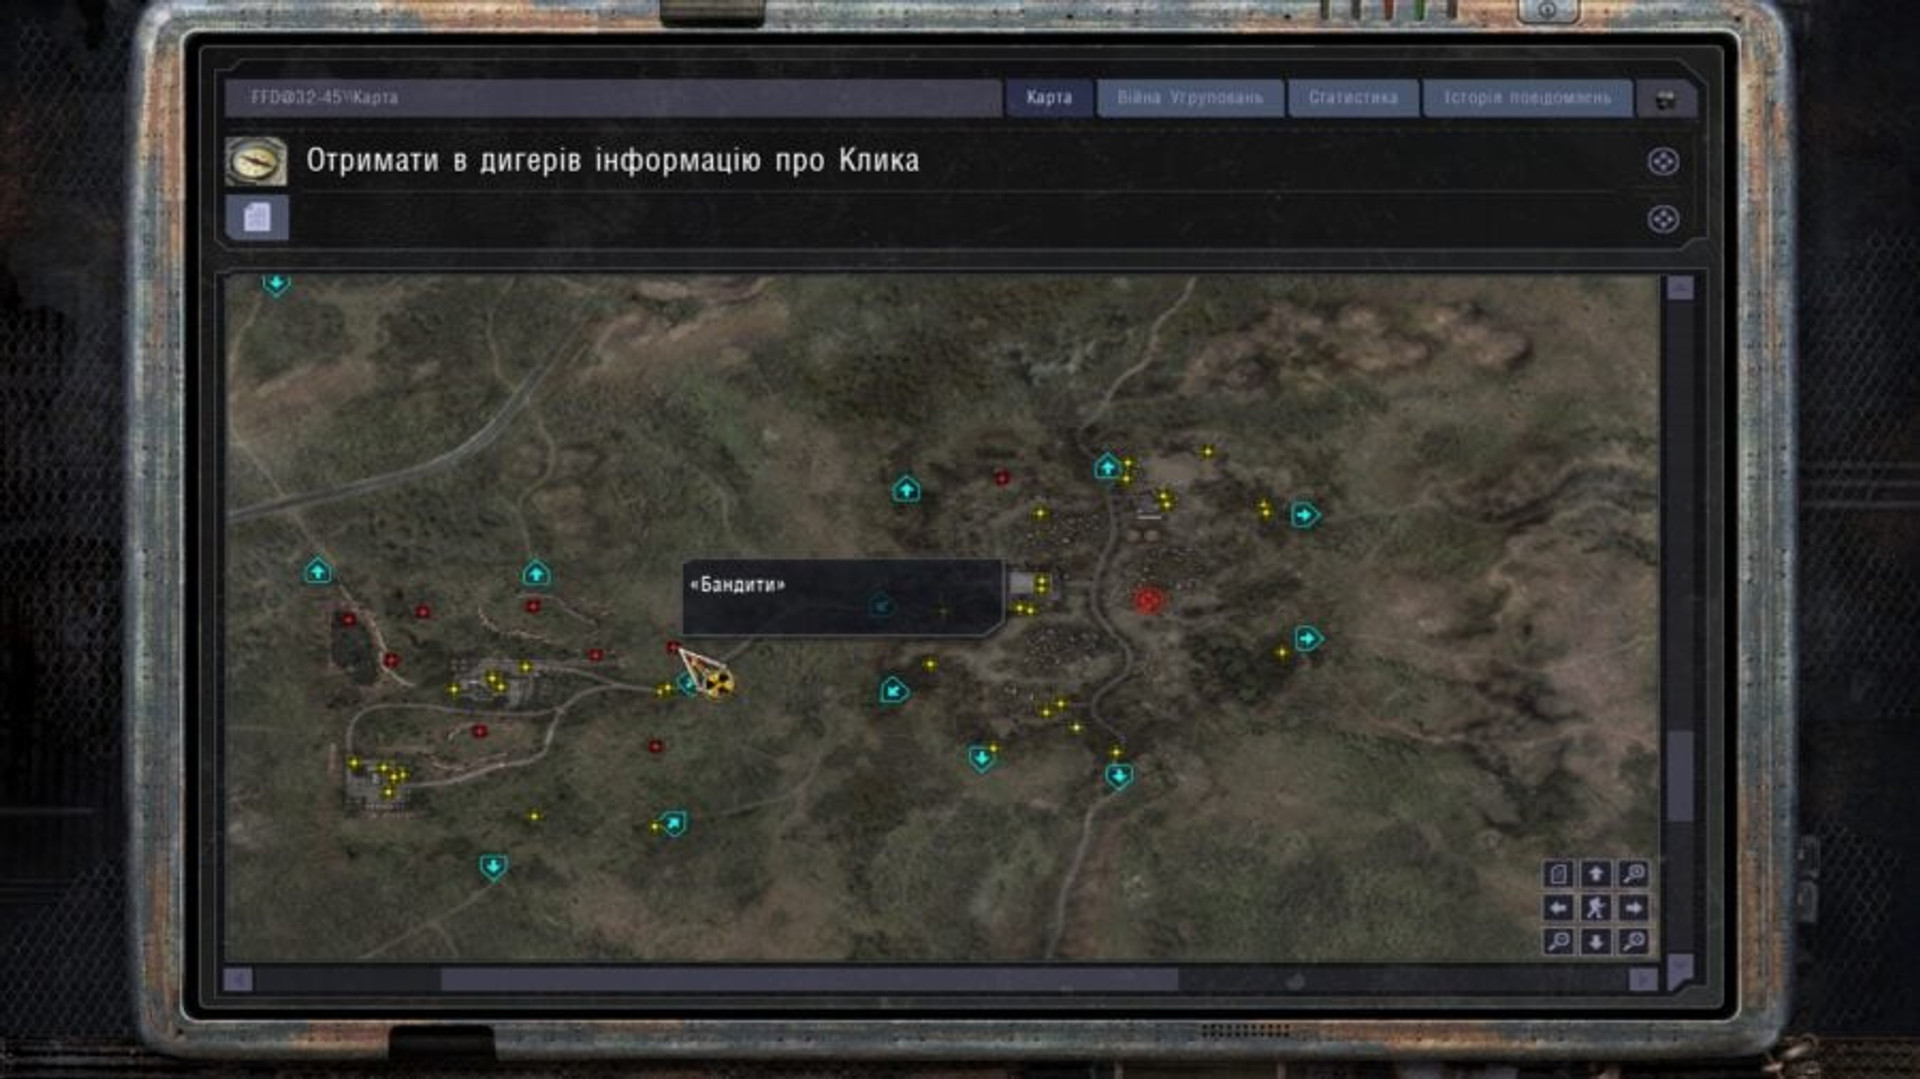Click the crosshair icon on the document row
The height and width of the screenshot is (1079, 1920).
[1663, 219]
